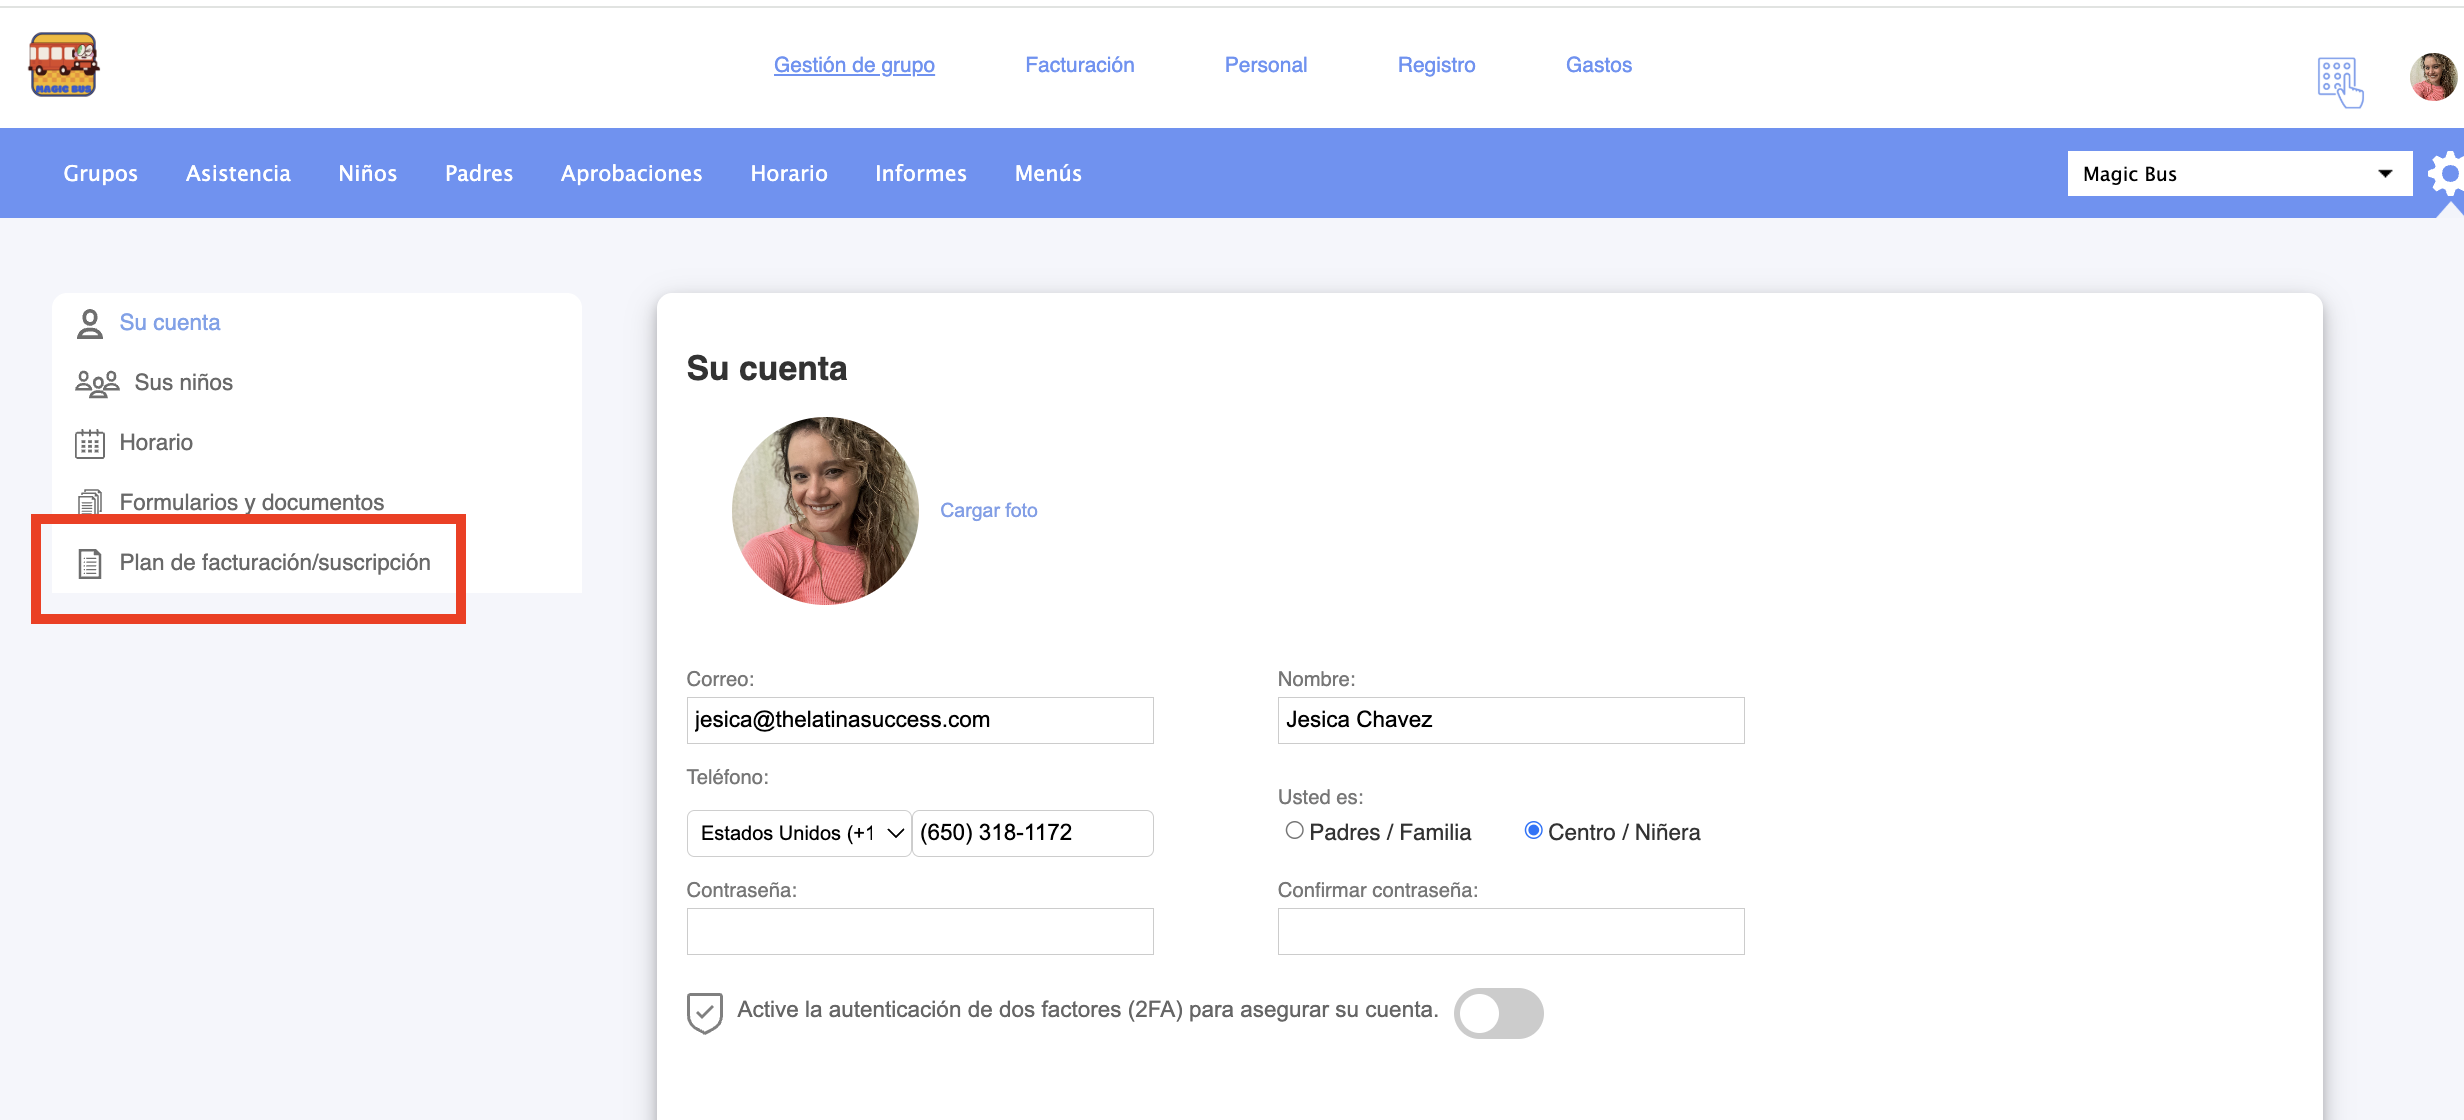Switch to the Asistencia tab
Screen dimensions: 2464x1120
point(238,174)
